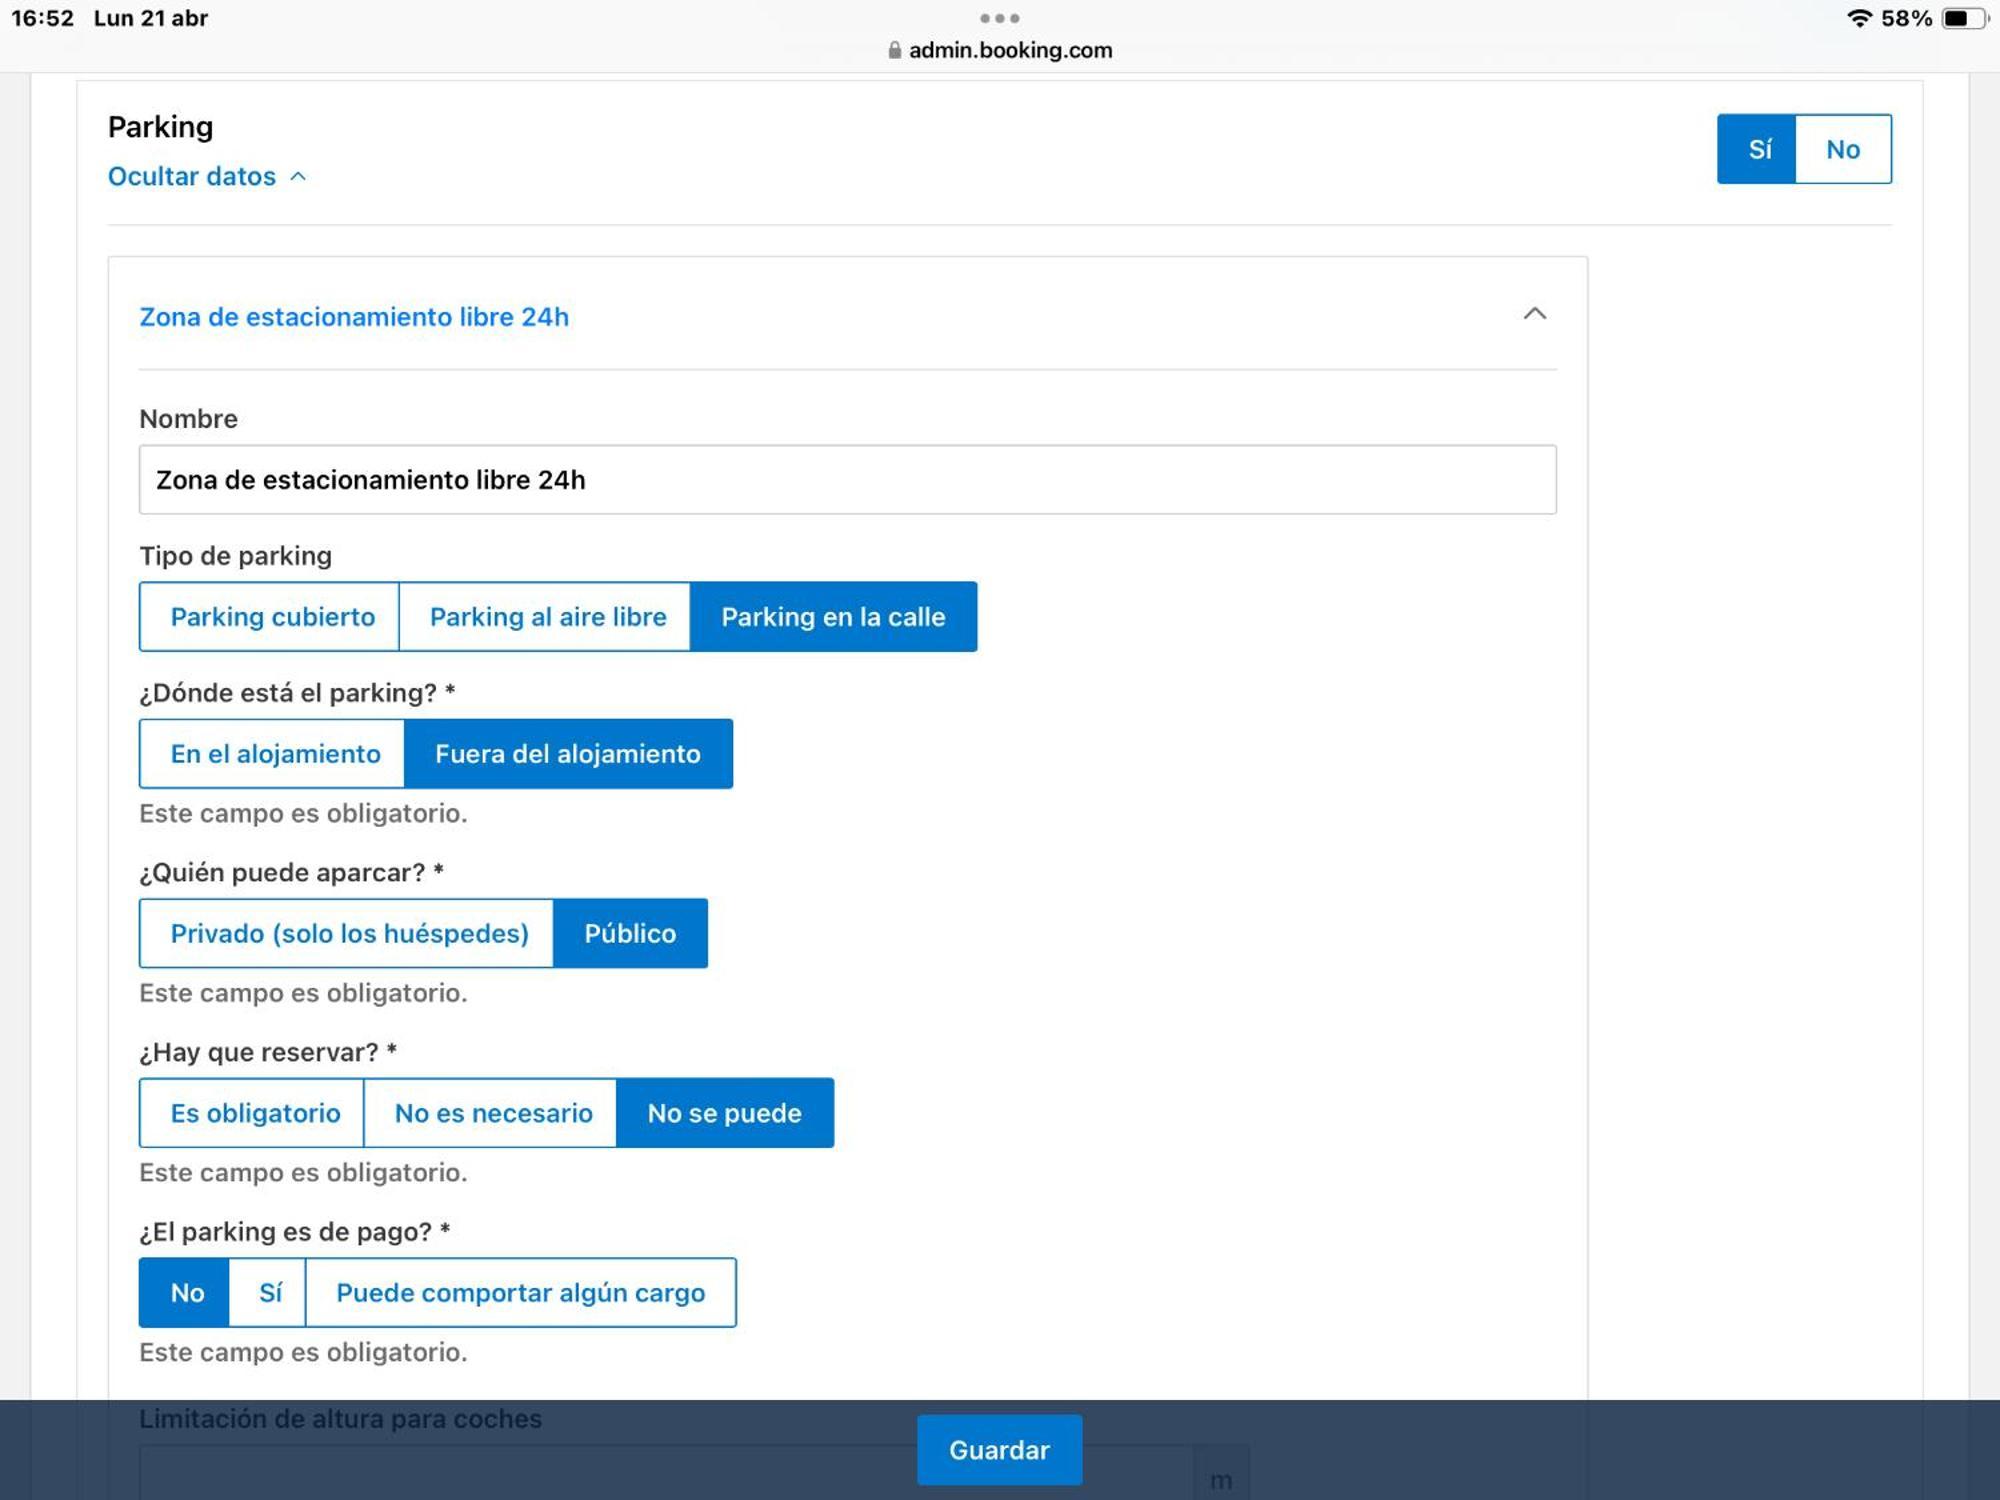Tap the Parking section heading
The width and height of the screenshot is (2000, 1500).
(161, 127)
